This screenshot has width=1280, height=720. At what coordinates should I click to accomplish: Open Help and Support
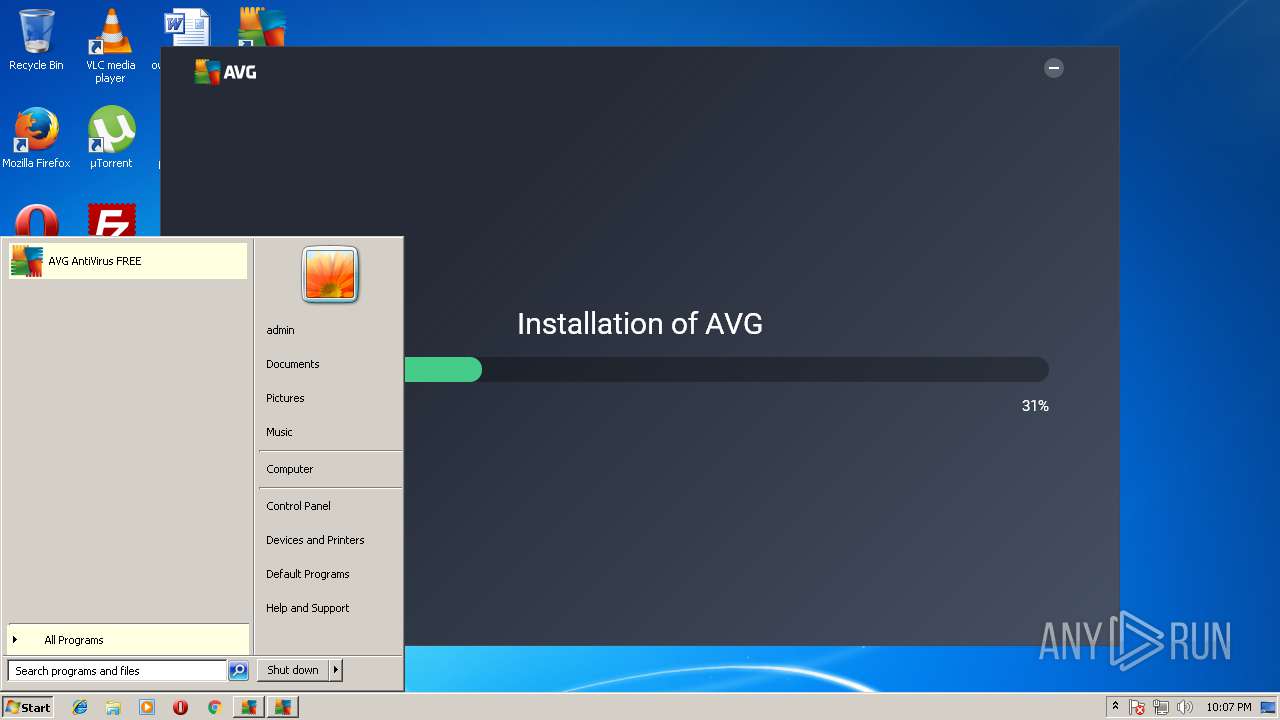(x=308, y=608)
